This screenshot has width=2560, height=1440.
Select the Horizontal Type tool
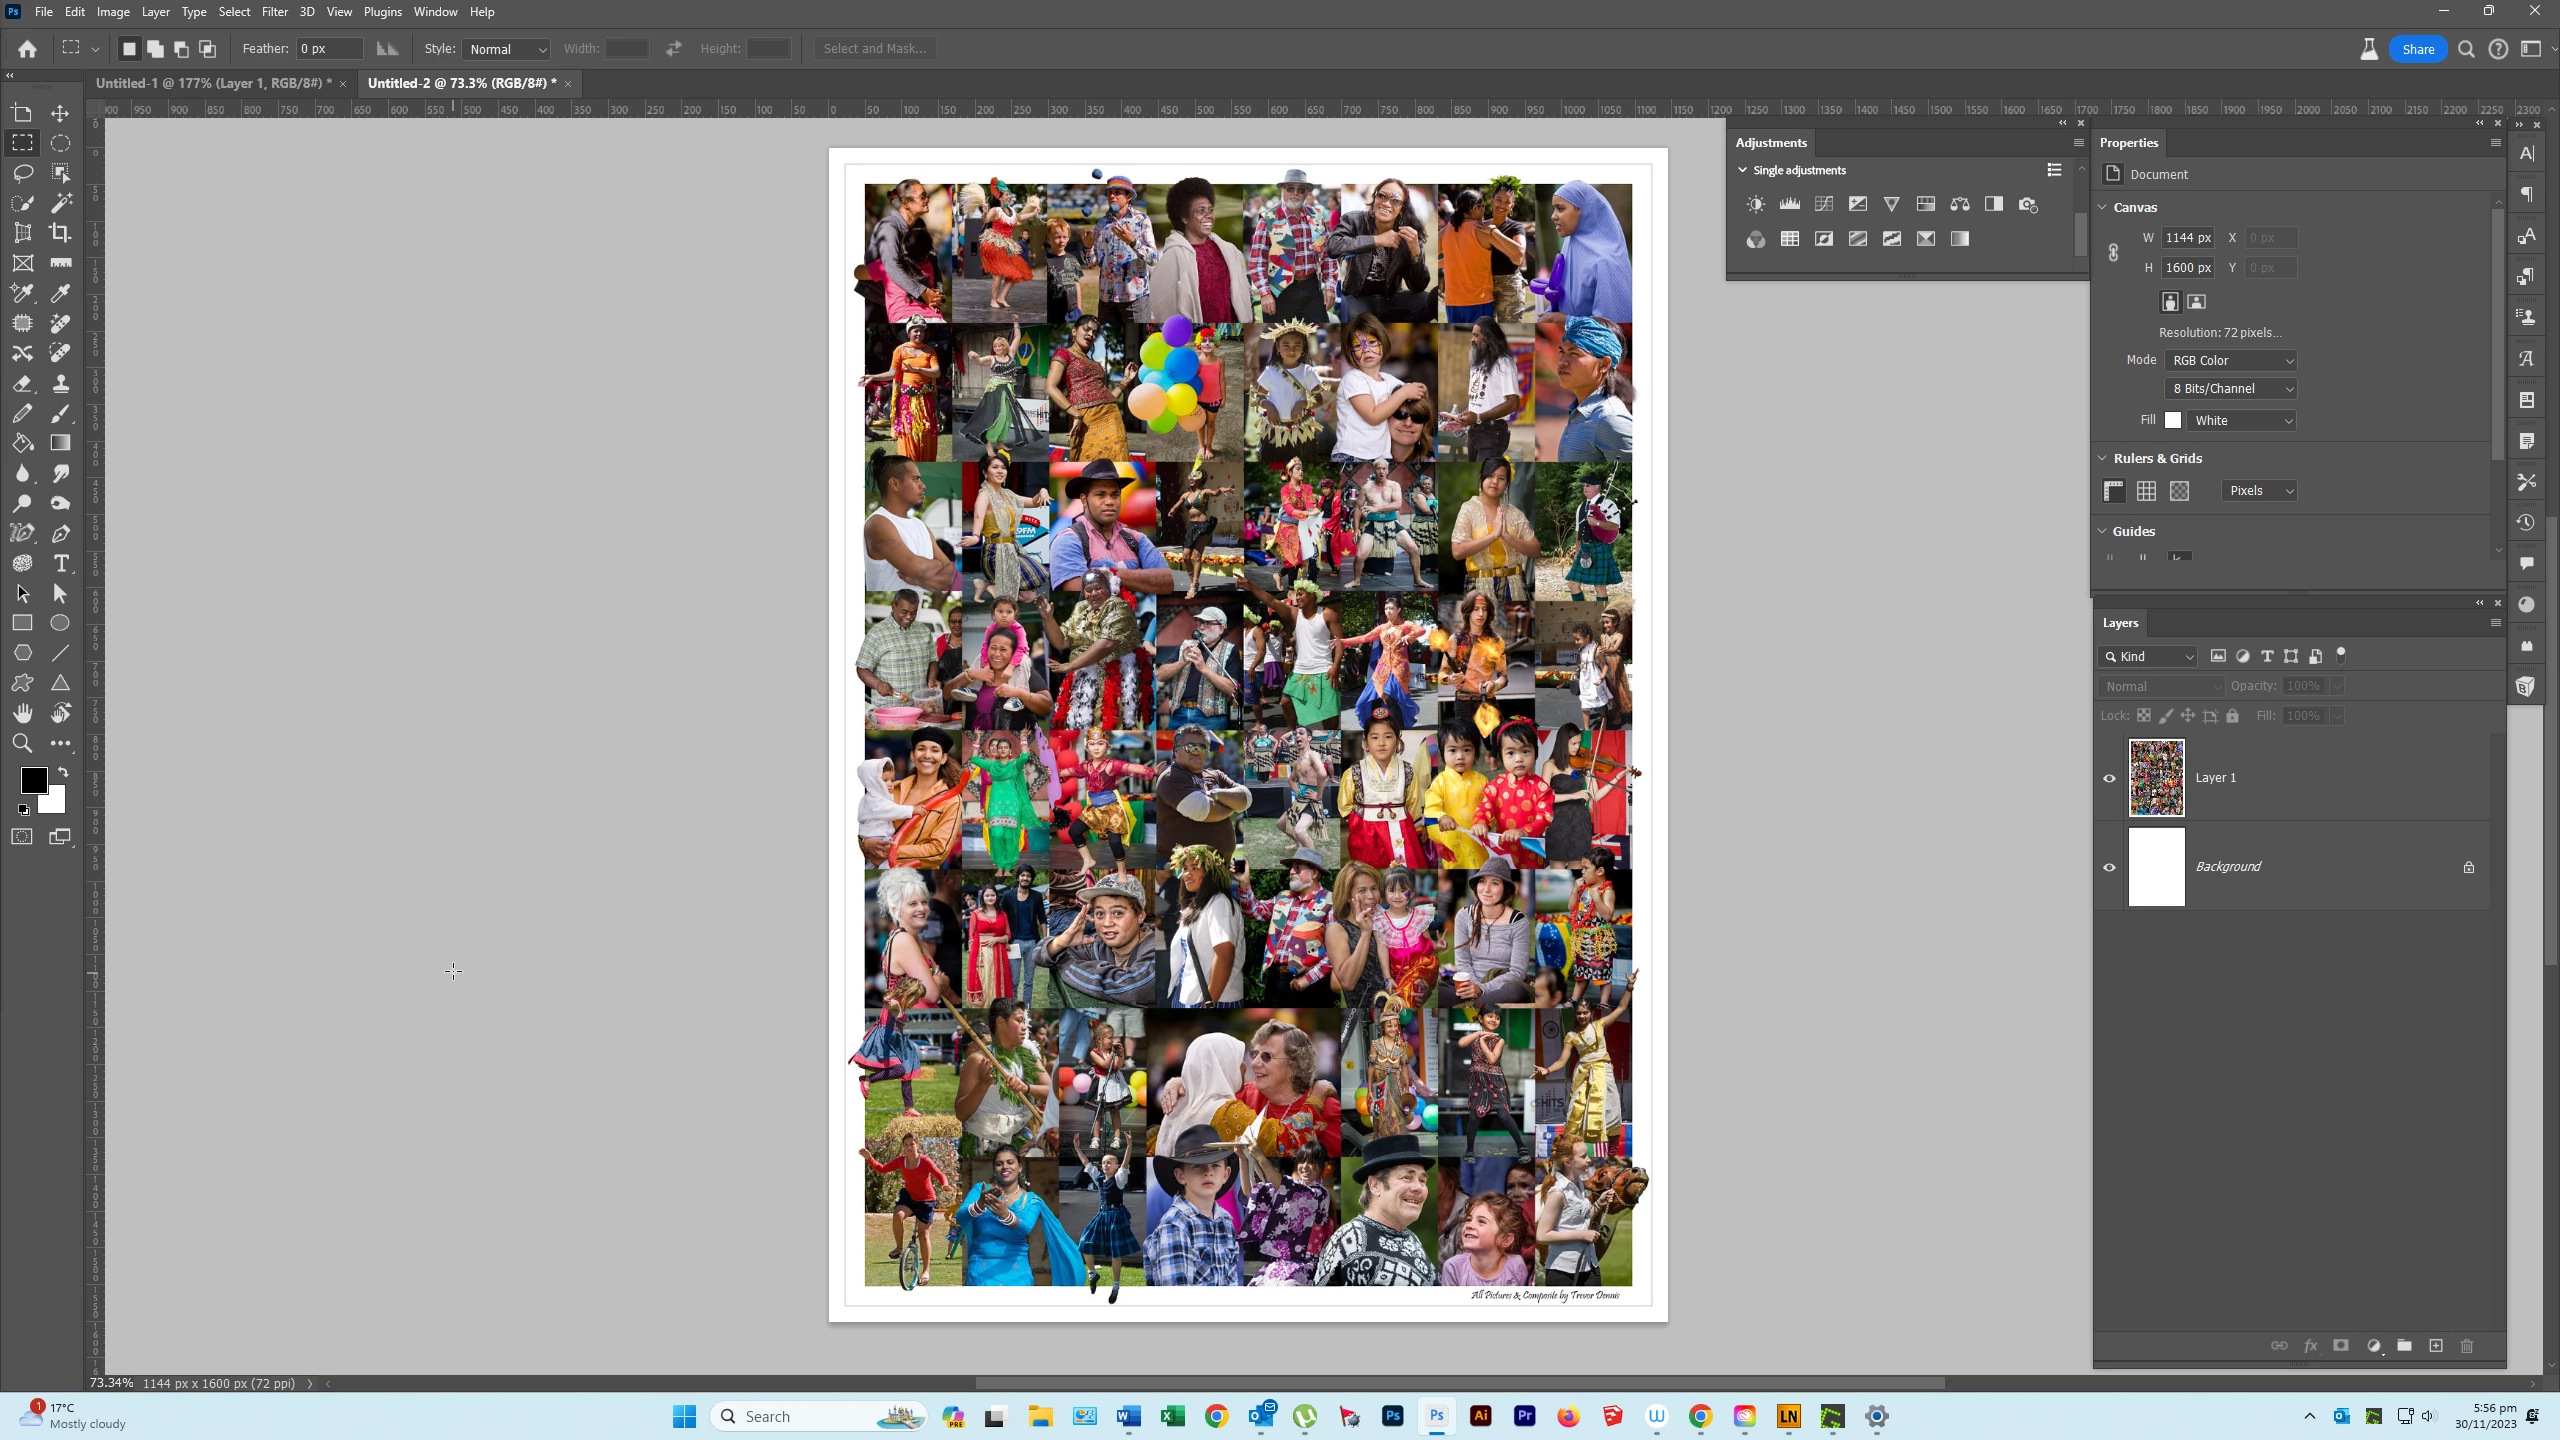pos(61,564)
